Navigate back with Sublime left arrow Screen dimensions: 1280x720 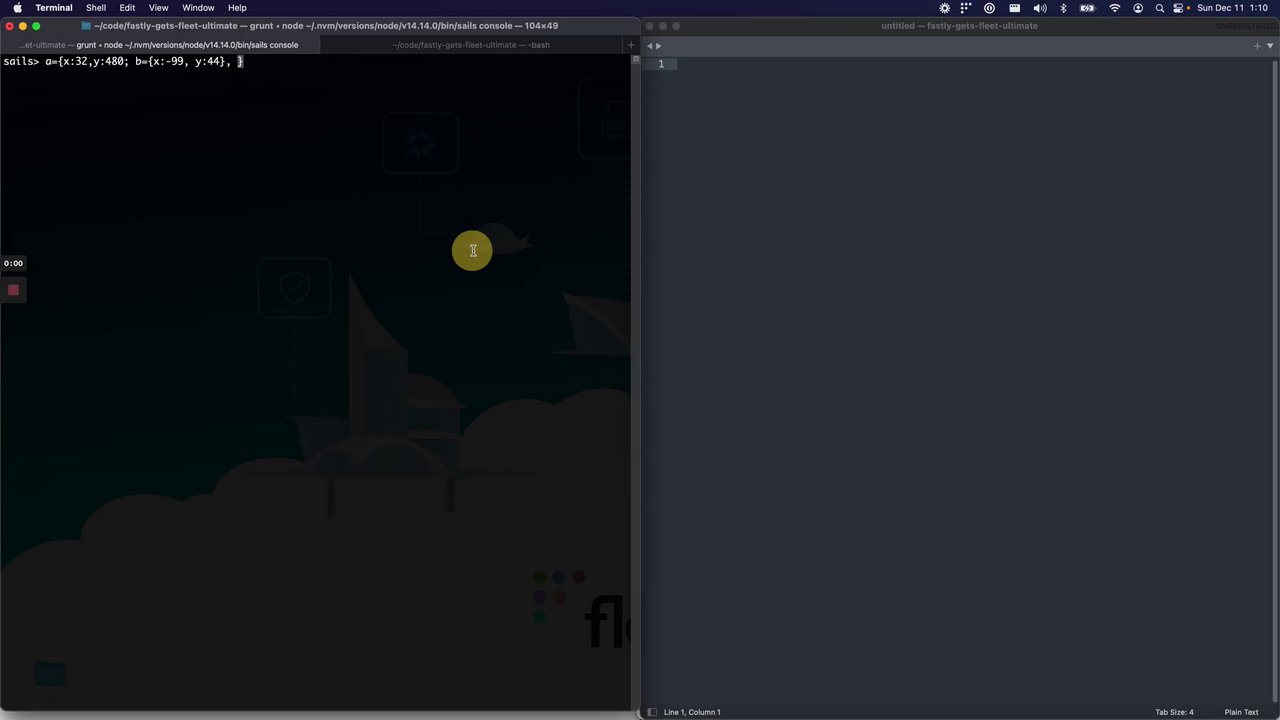coord(649,46)
